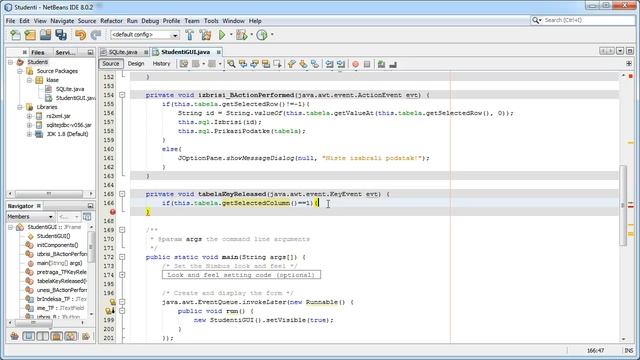Viewport: 640px width, 360px height.
Task: Click the Redo arrow icon
Action: 96,35
